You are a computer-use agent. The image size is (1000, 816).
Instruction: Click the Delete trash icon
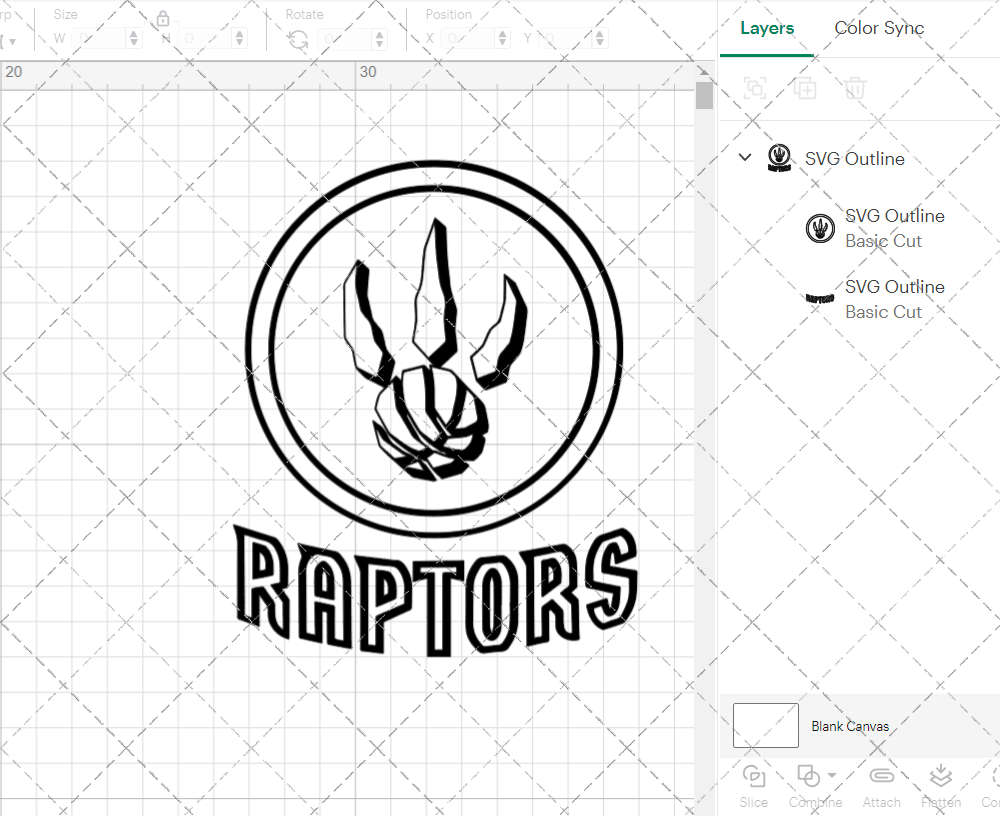(853, 88)
